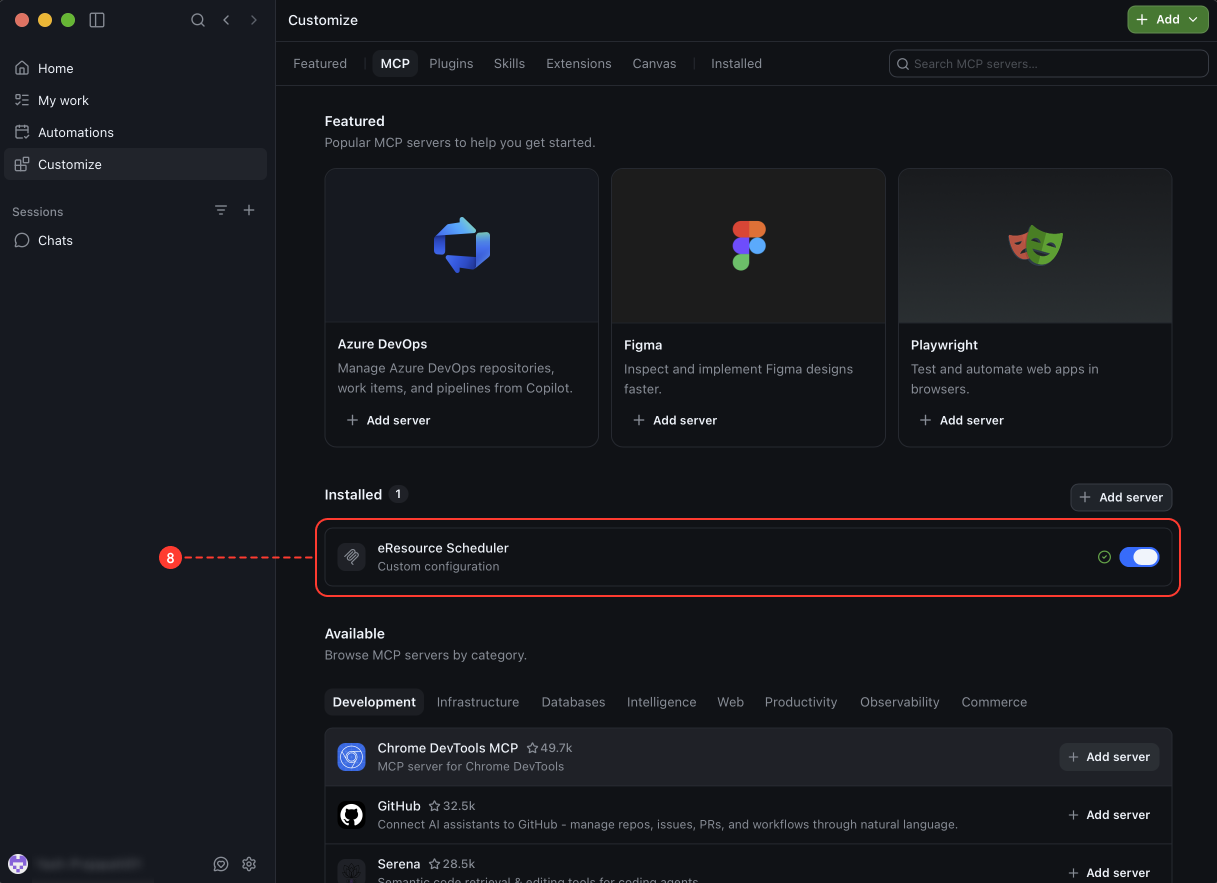The width and height of the screenshot is (1217, 883).
Task: Open the Skills tab
Action: tap(509, 63)
